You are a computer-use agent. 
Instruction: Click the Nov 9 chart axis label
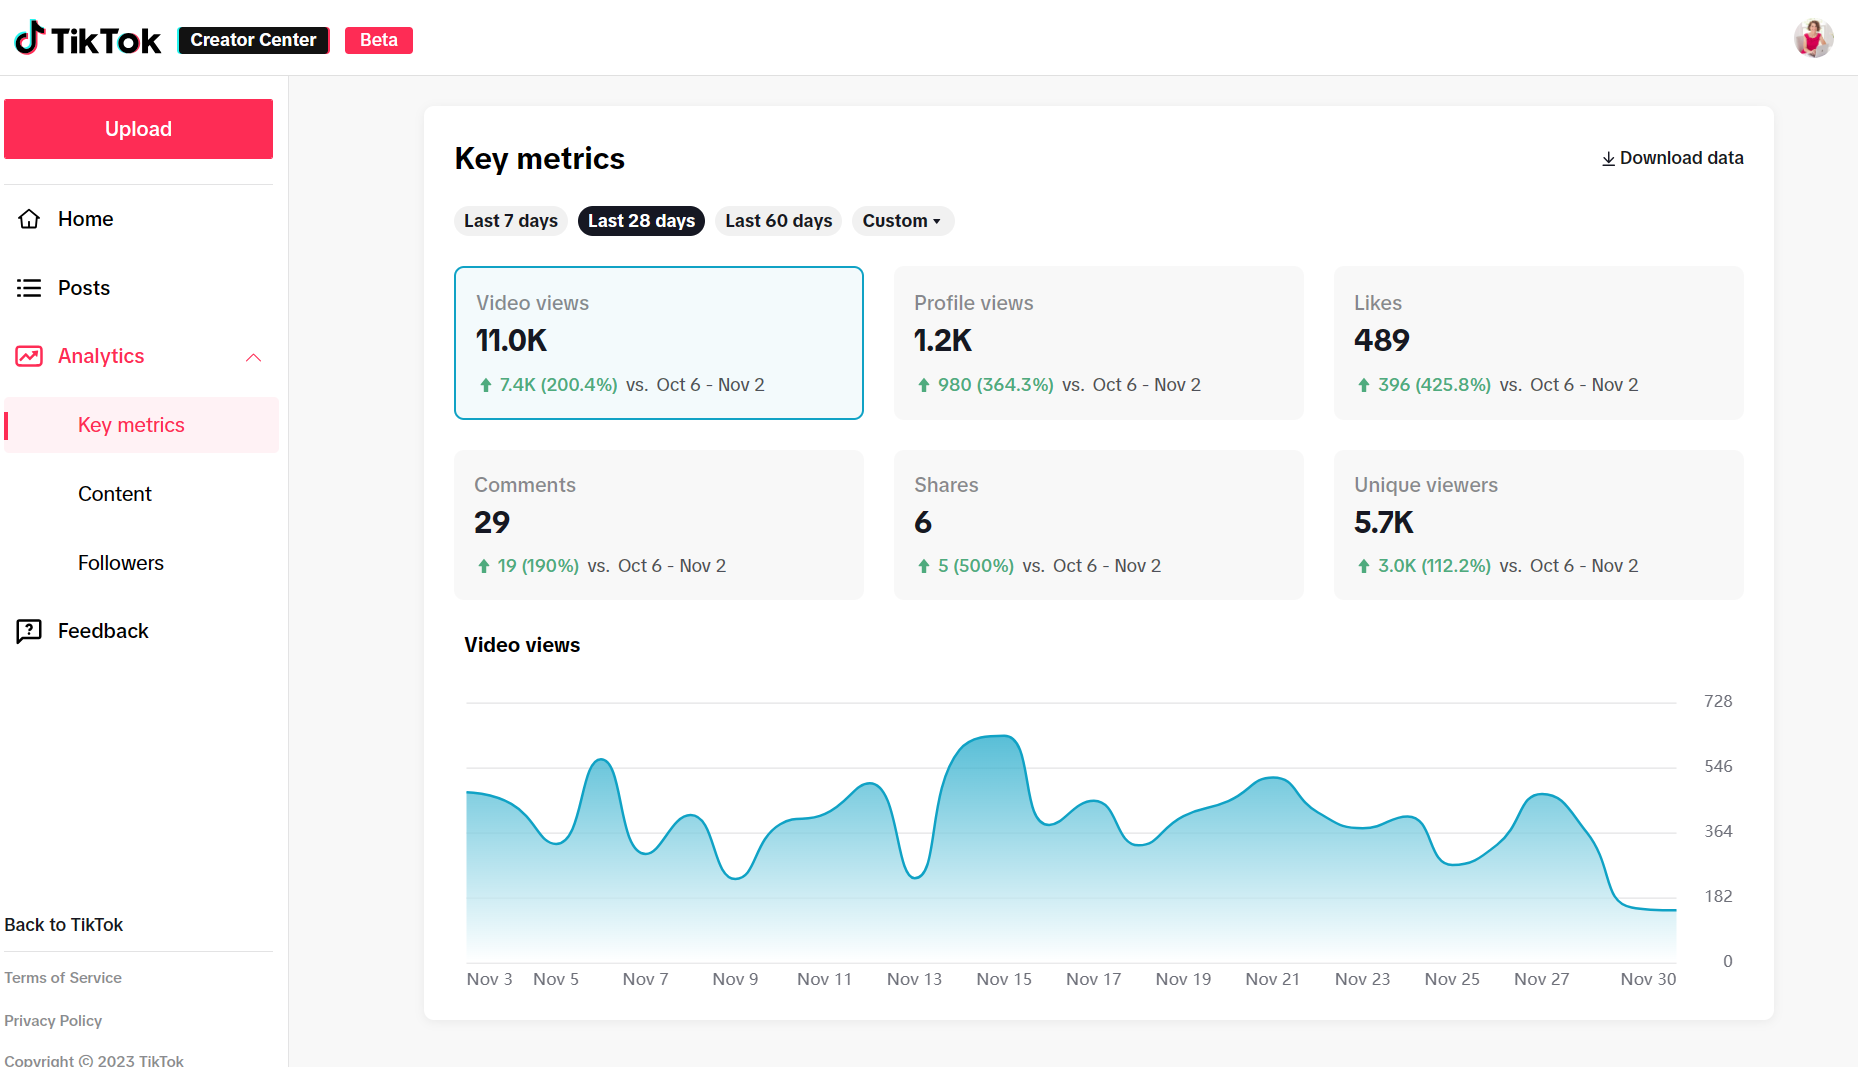tap(735, 979)
